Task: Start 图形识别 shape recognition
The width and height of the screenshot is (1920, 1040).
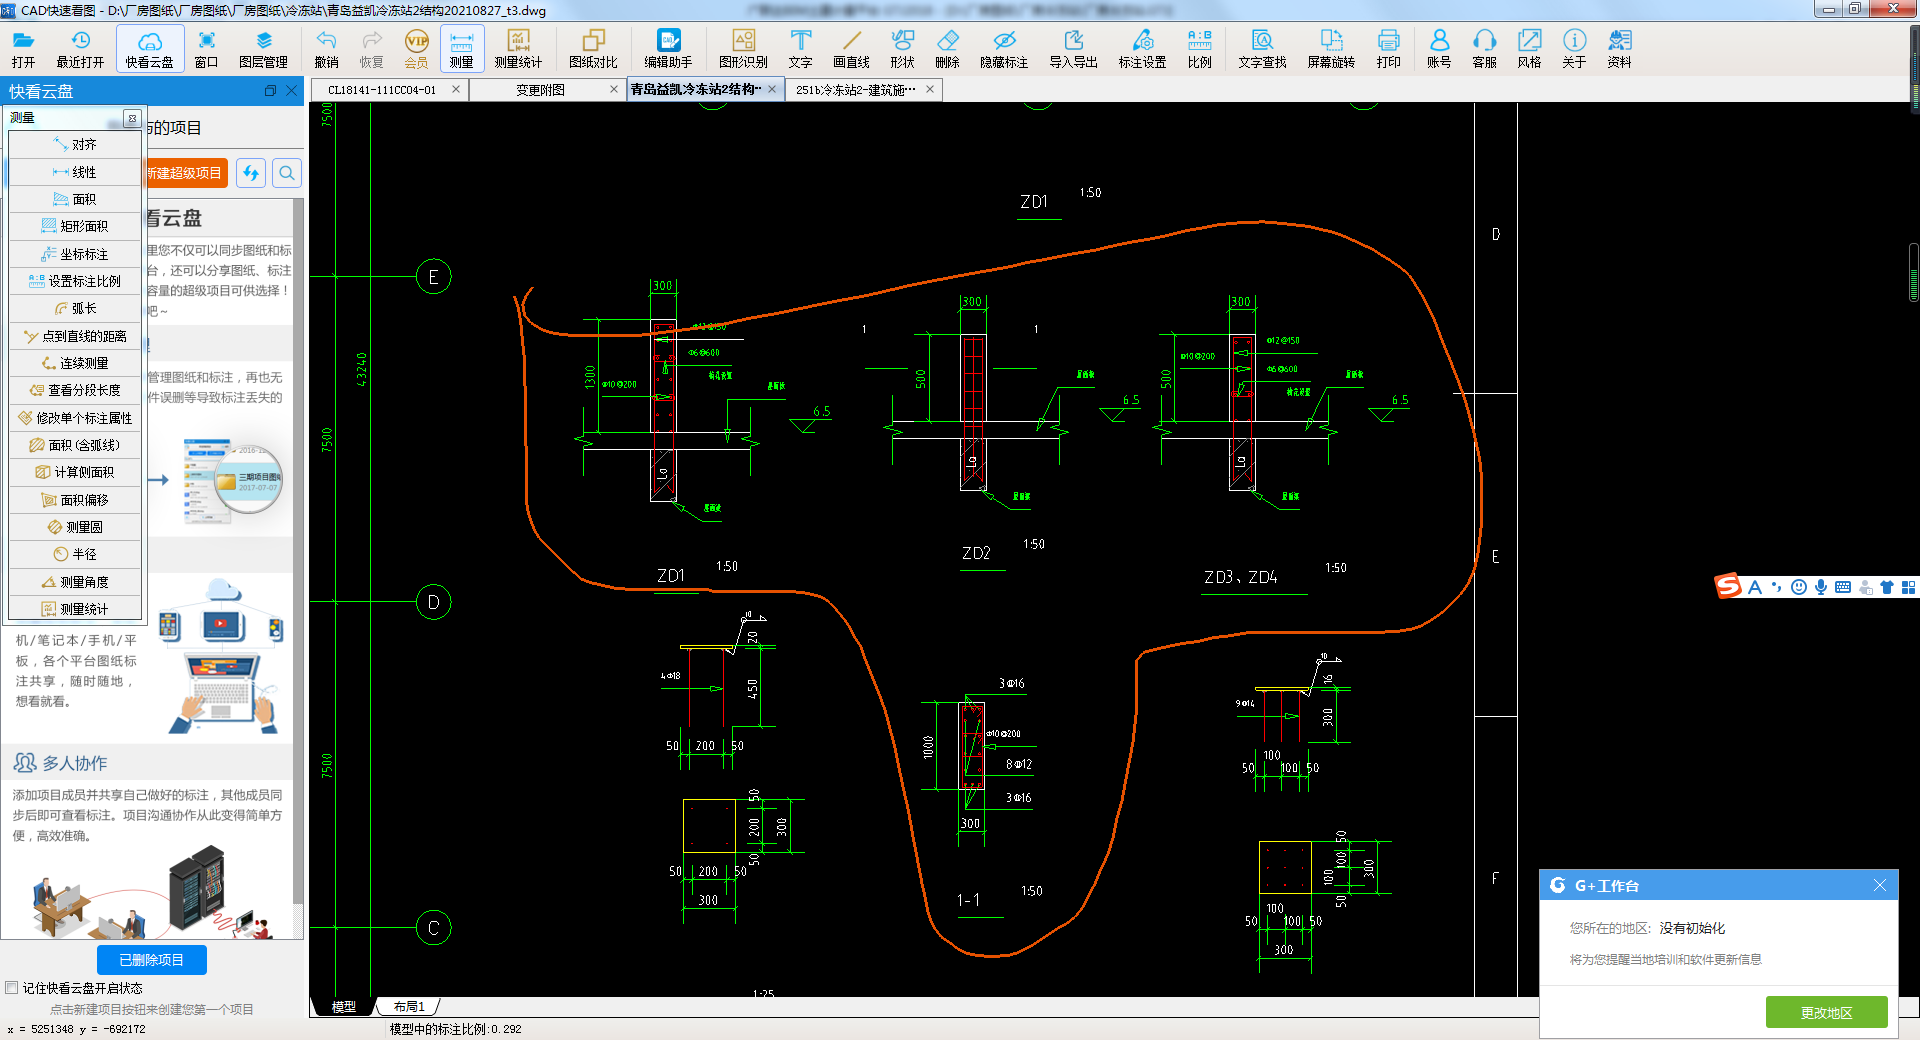Action: click(x=743, y=48)
